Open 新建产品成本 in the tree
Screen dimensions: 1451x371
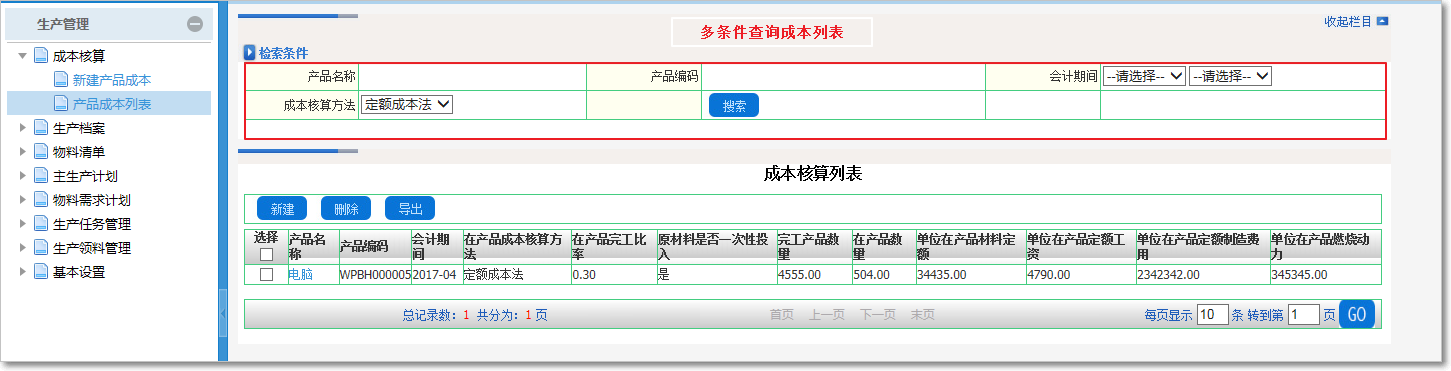point(112,80)
